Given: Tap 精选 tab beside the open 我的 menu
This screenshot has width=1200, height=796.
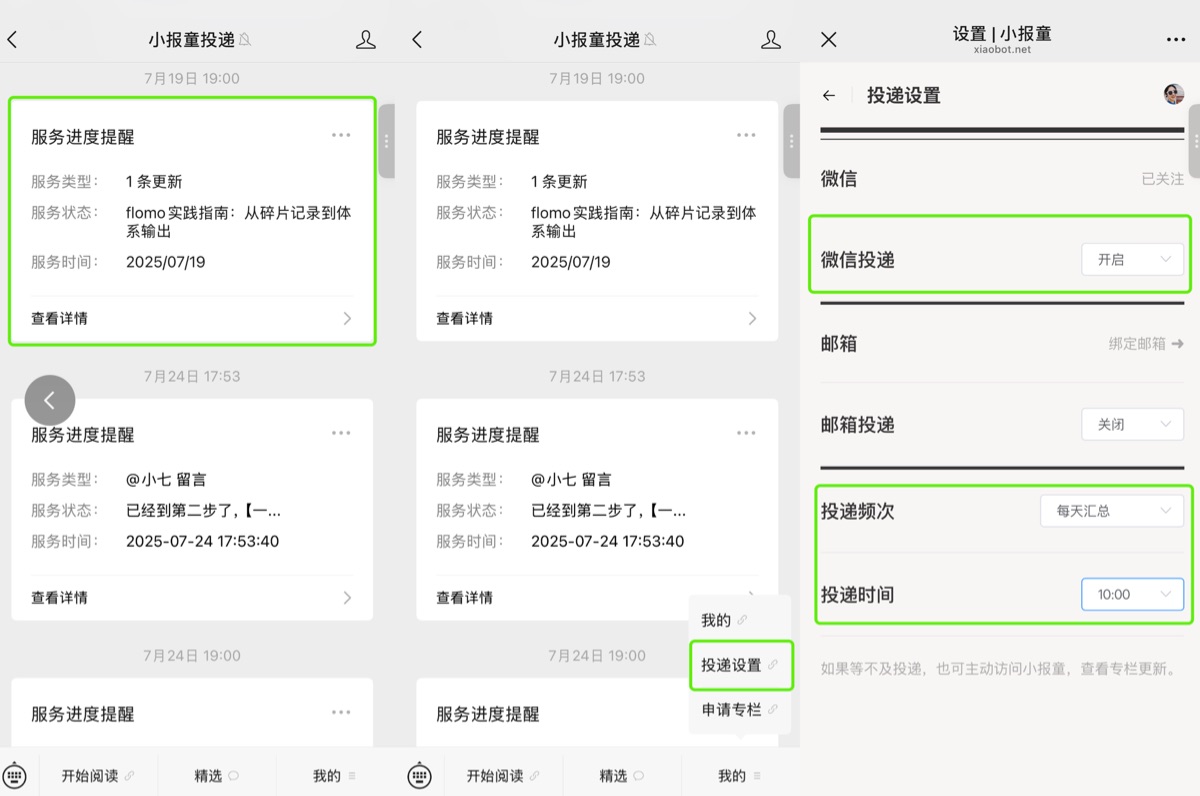Looking at the screenshot, I should click(x=619, y=776).
